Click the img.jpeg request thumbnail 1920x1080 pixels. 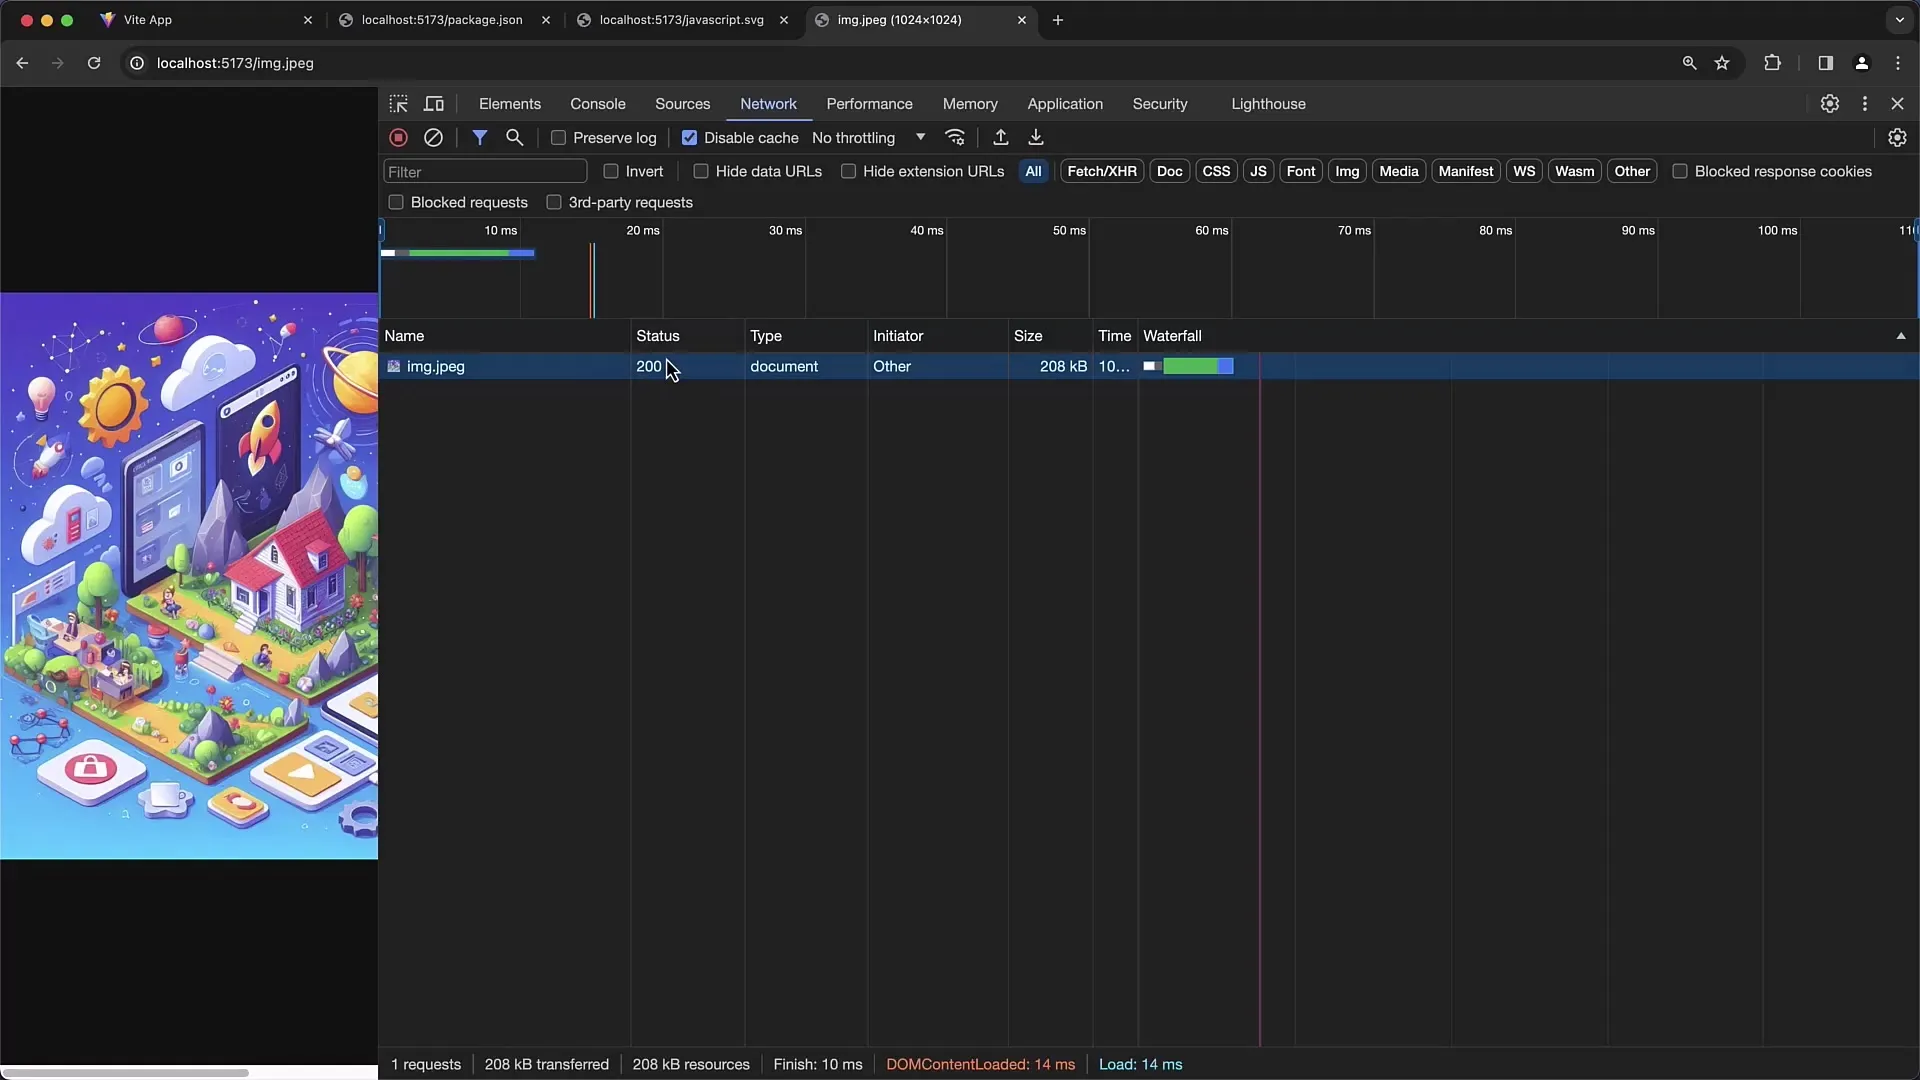pos(393,365)
